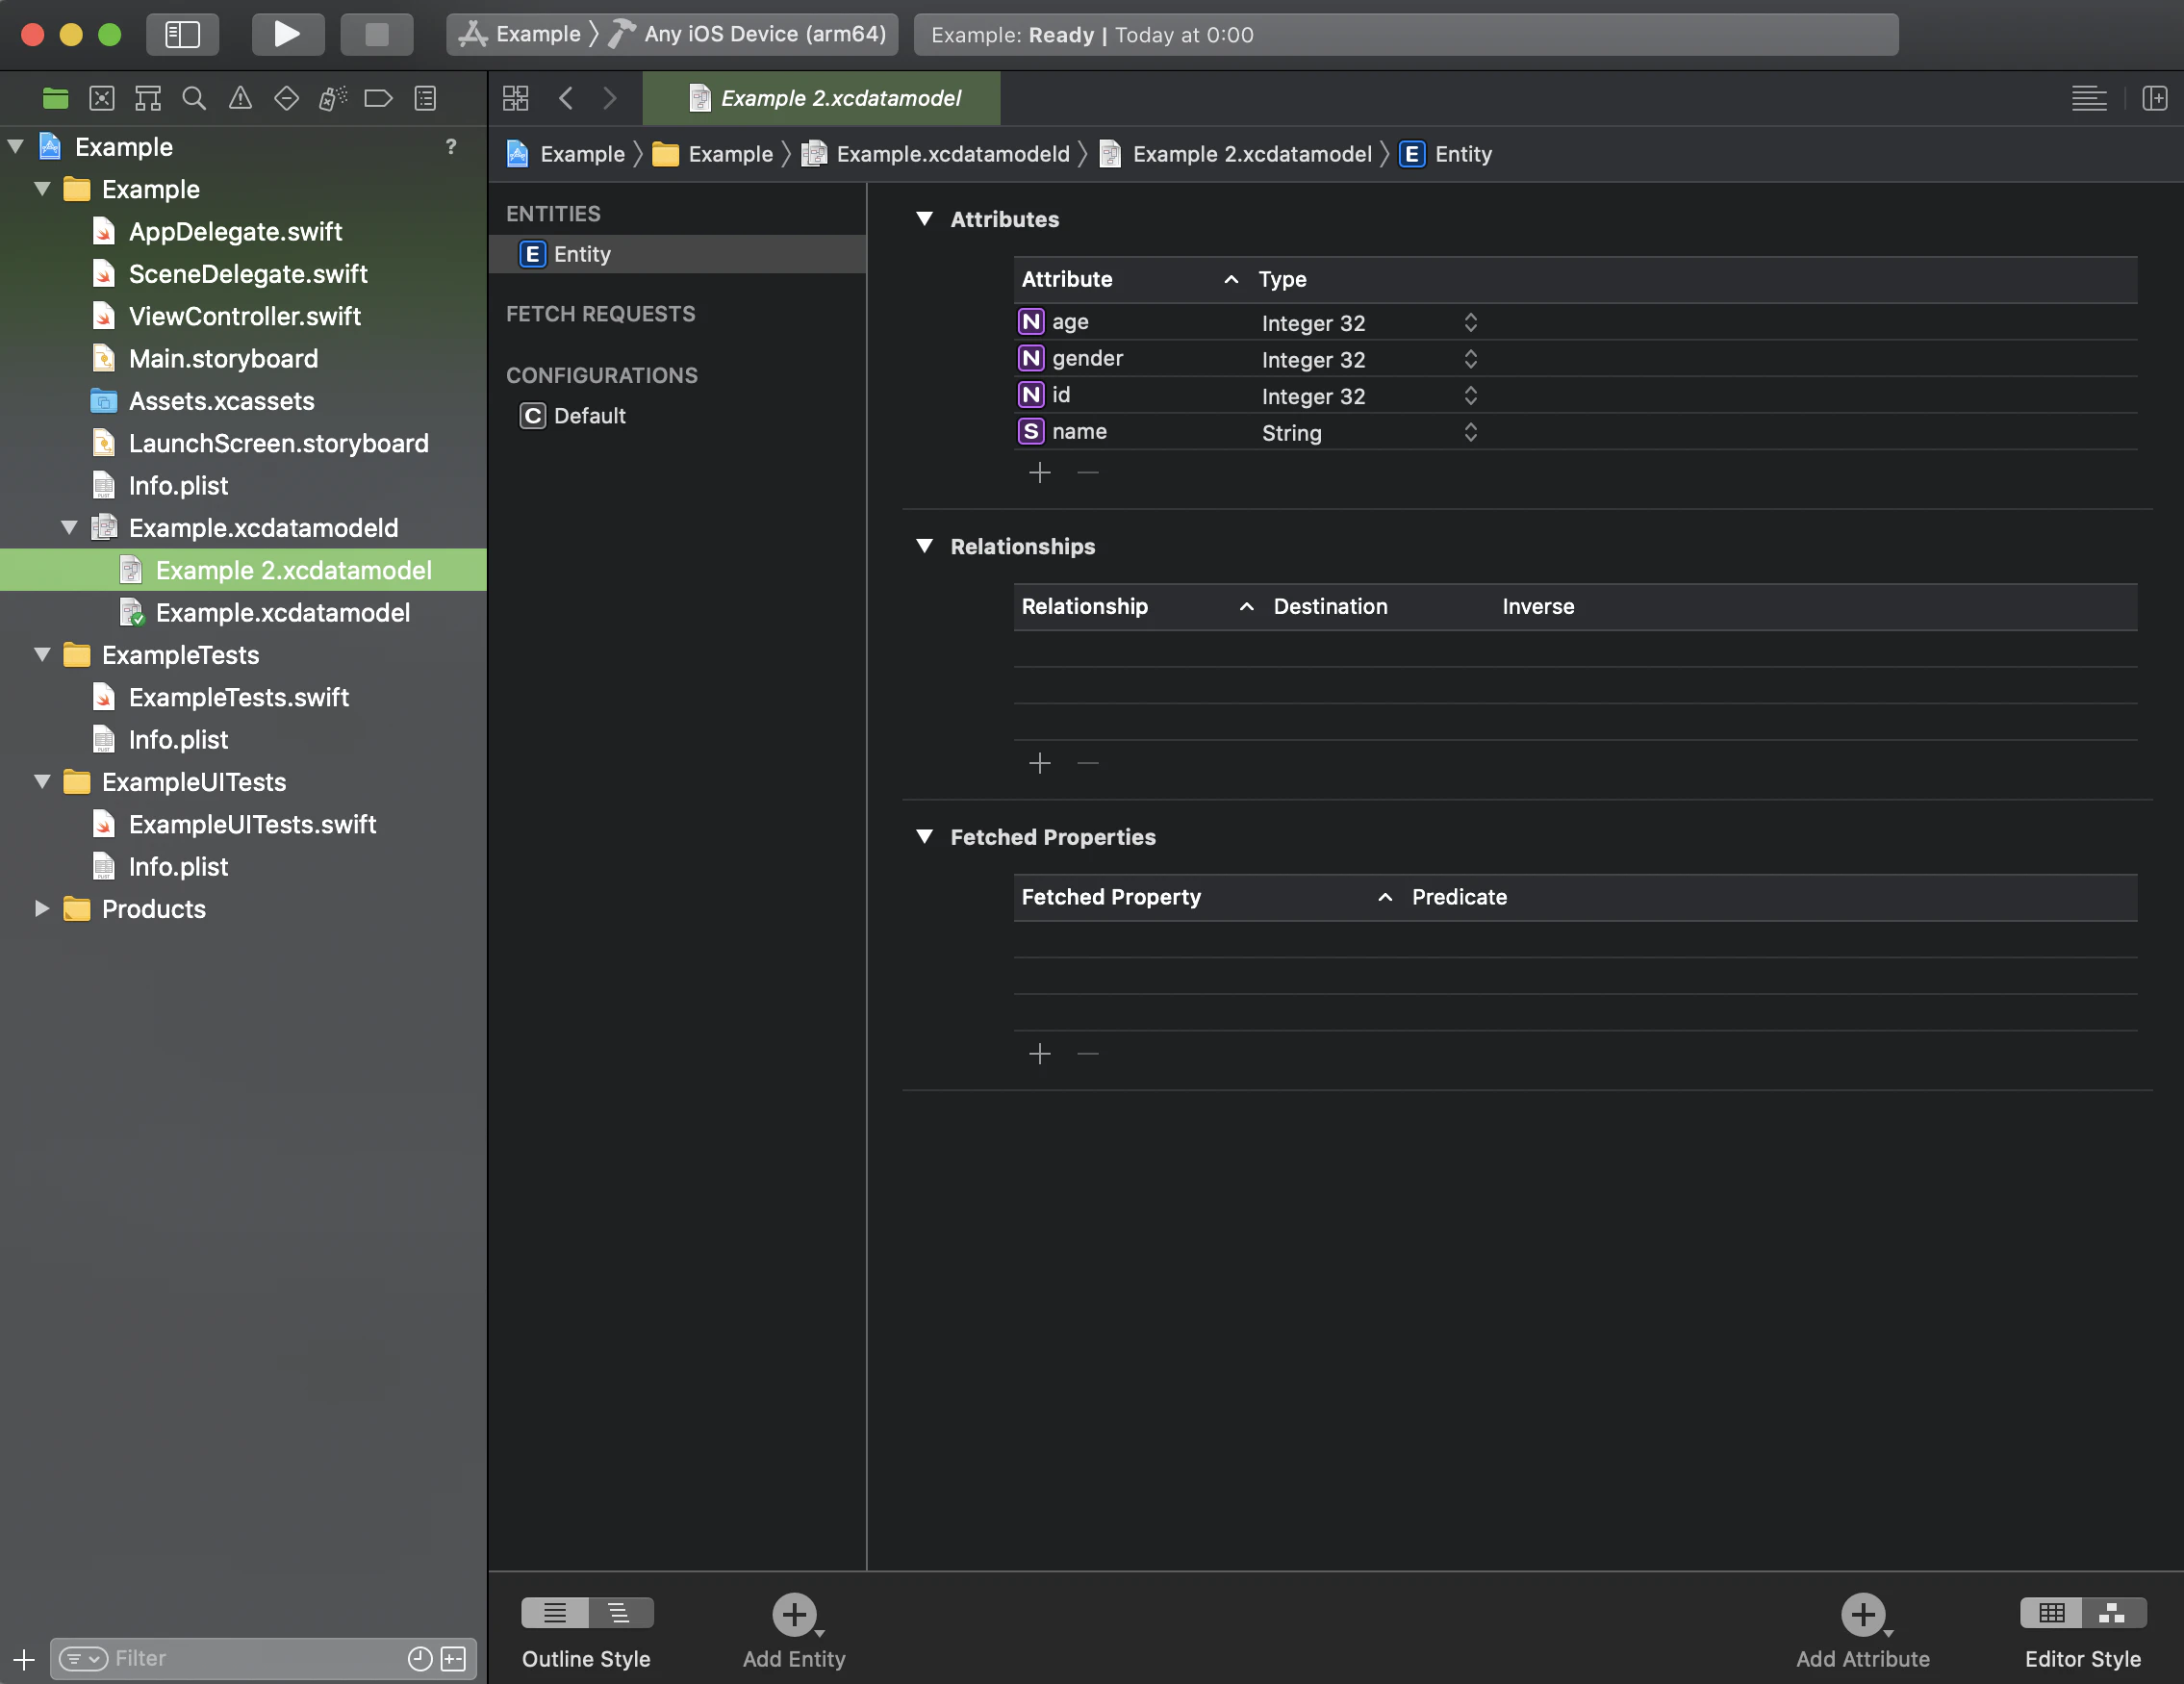This screenshot has width=2184, height=1684.
Task: Toggle the navigator sidebar visibility
Action: point(182,34)
